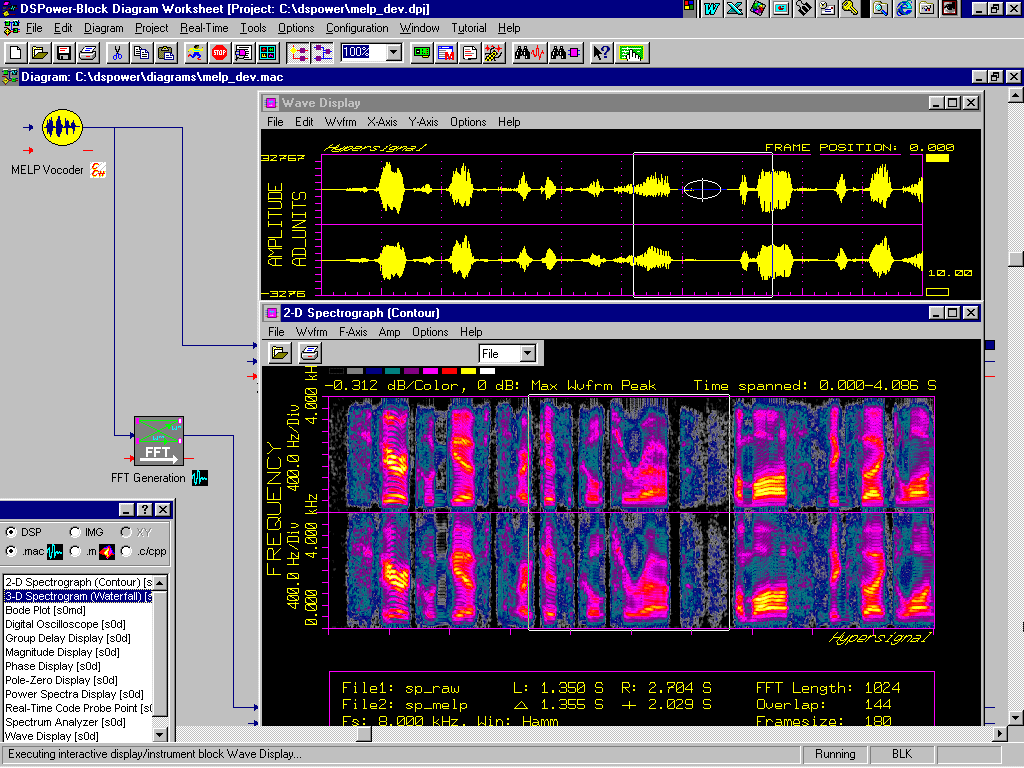Activate the context help pointer icon
Screen dimensions: 1024x768
(x=601, y=53)
